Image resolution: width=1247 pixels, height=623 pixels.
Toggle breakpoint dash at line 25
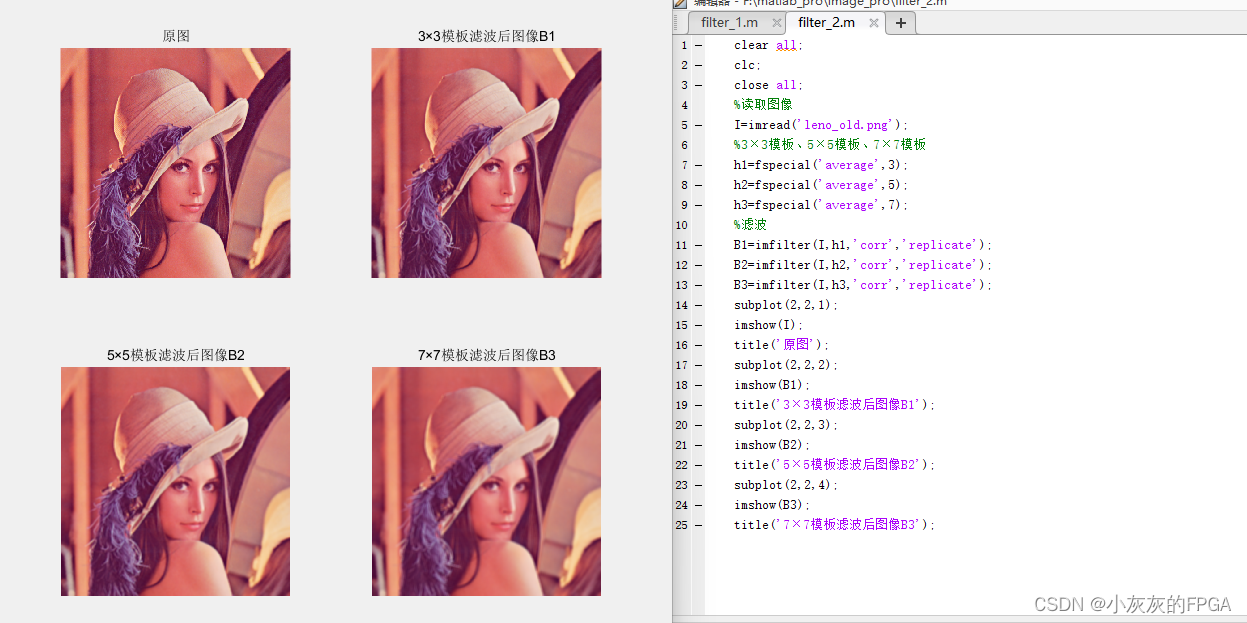pyautogui.click(x=698, y=525)
